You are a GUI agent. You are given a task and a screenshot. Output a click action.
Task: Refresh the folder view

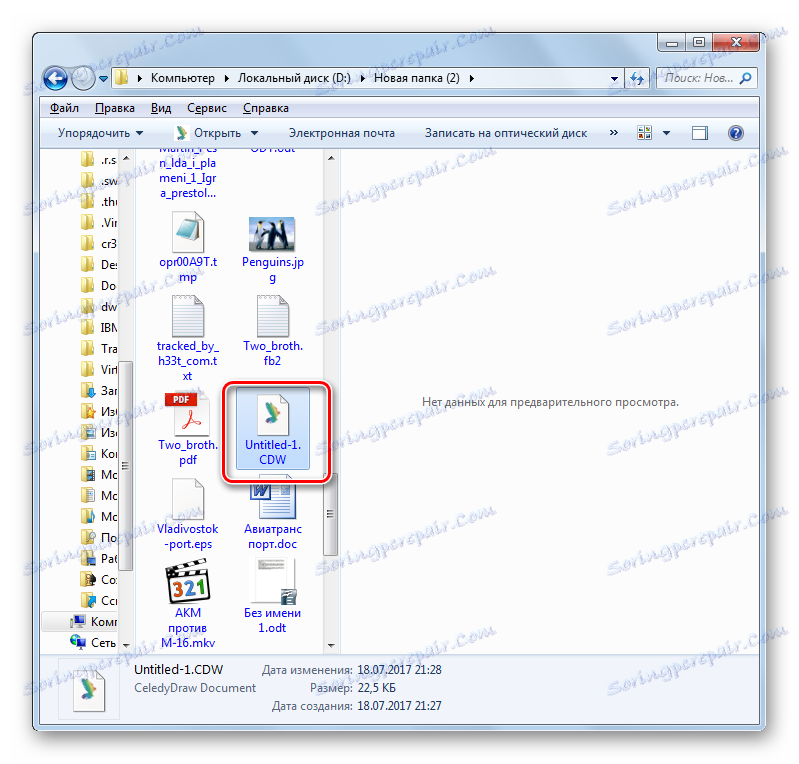tap(636, 78)
